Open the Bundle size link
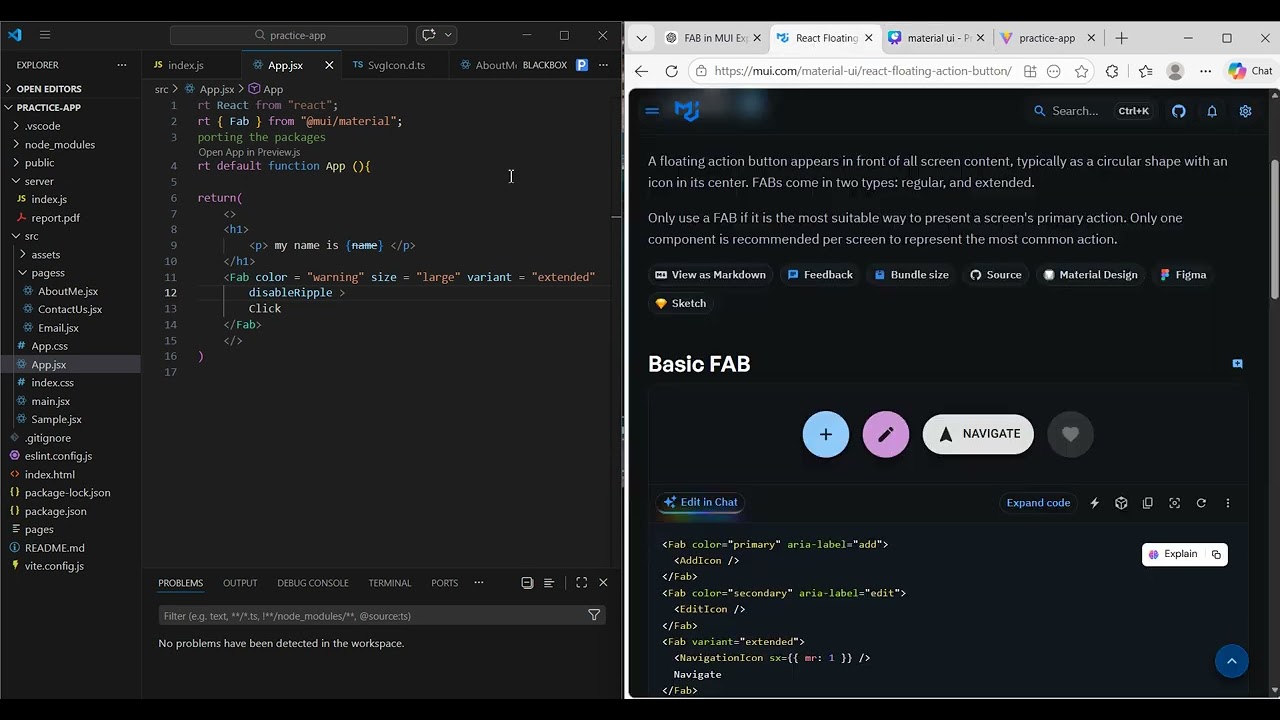 click(911, 275)
